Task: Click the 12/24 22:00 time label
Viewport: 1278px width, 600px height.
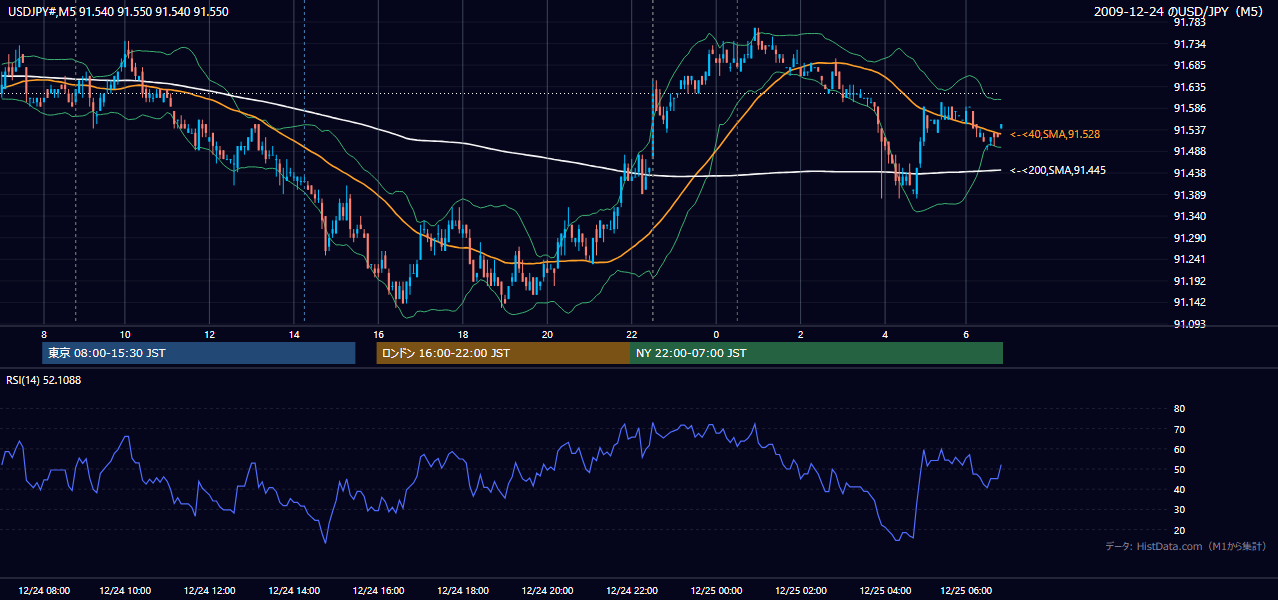Action: 632,591
